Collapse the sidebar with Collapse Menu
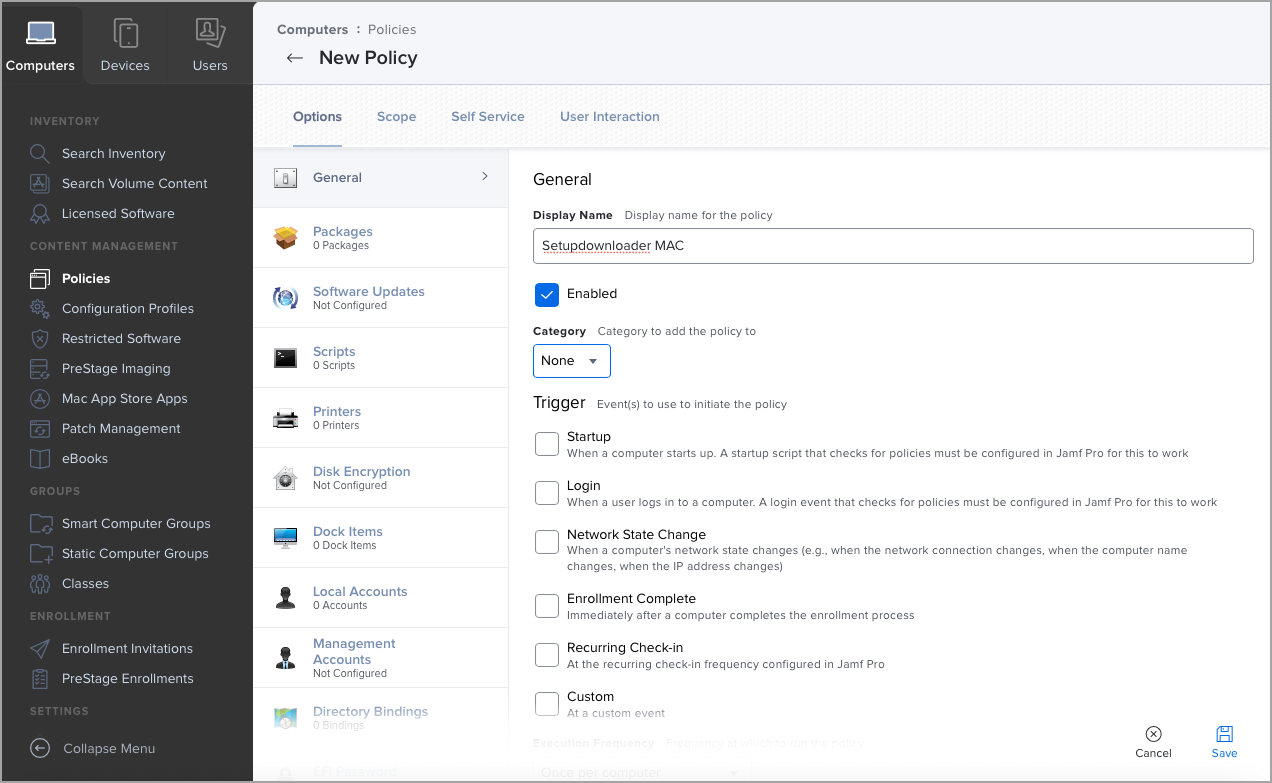1272x783 pixels. coord(40,748)
